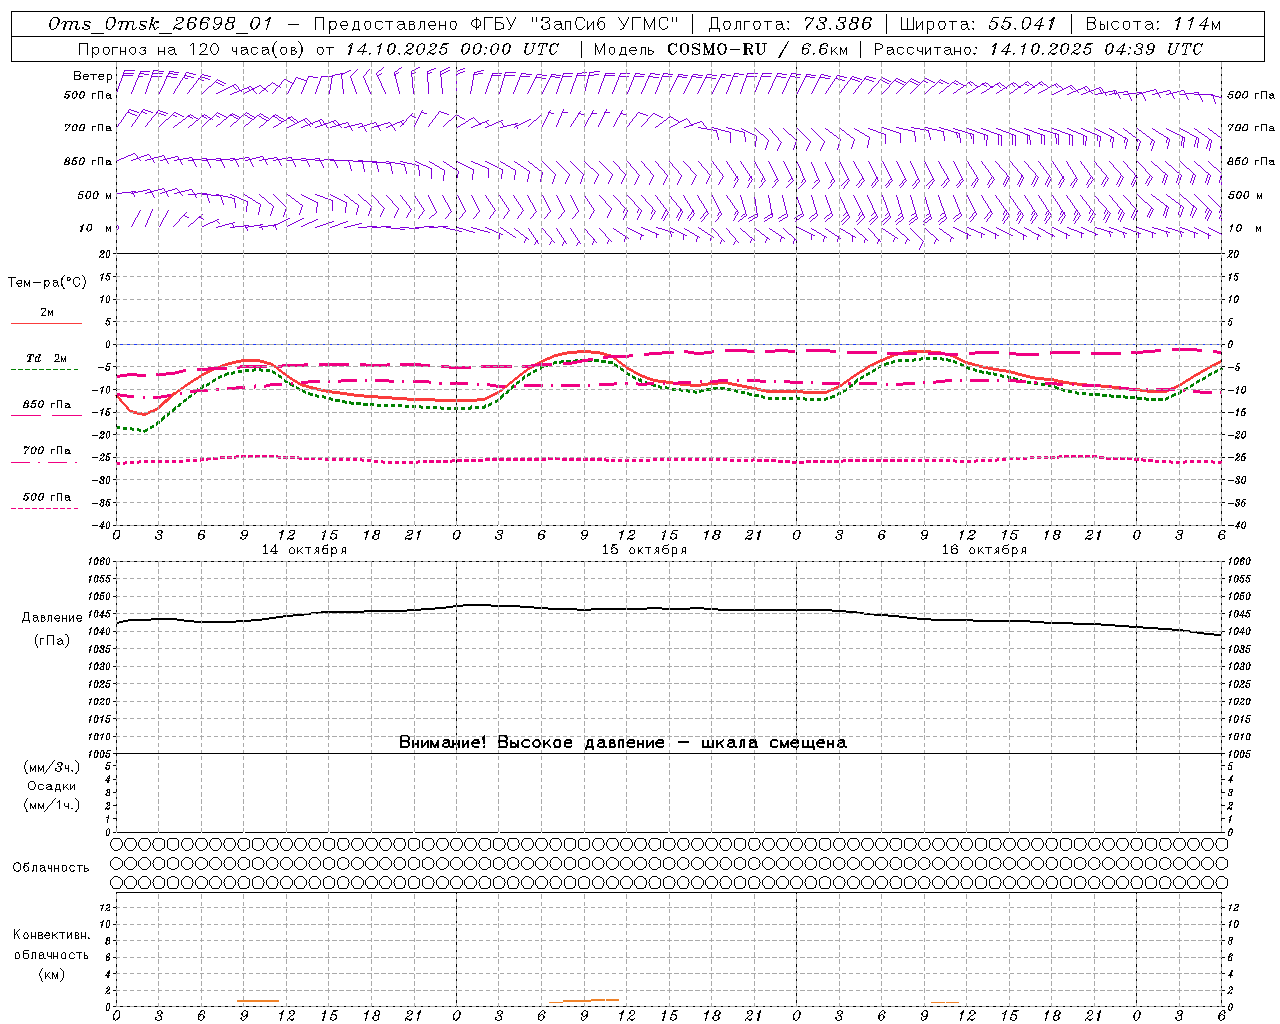Click the Рассчитано: 14.10.2025 04:39 UTC text

(x=1038, y=49)
